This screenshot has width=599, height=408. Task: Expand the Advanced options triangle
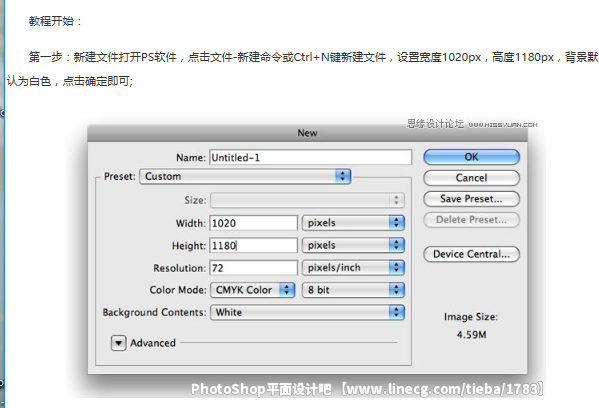pos(118,343)
